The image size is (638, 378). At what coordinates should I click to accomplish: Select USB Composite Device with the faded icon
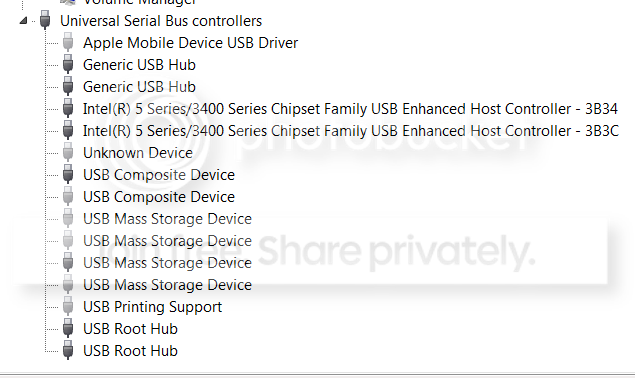coord(159,197)
